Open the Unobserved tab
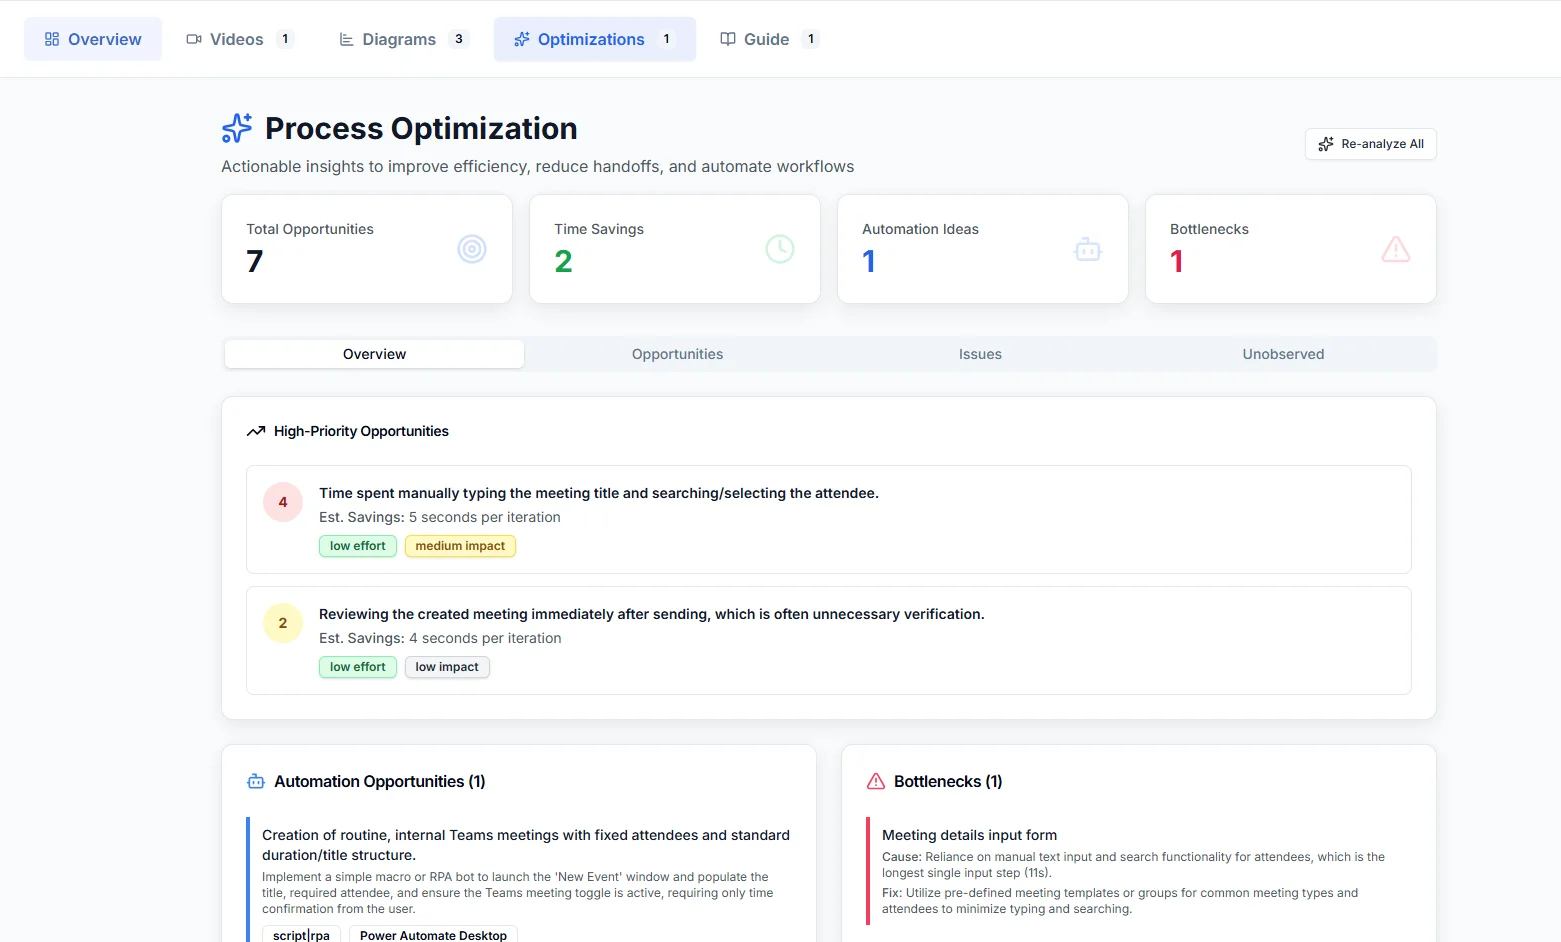The image size is (1561, 942). pyautogui.click(x=1283, y=353)
